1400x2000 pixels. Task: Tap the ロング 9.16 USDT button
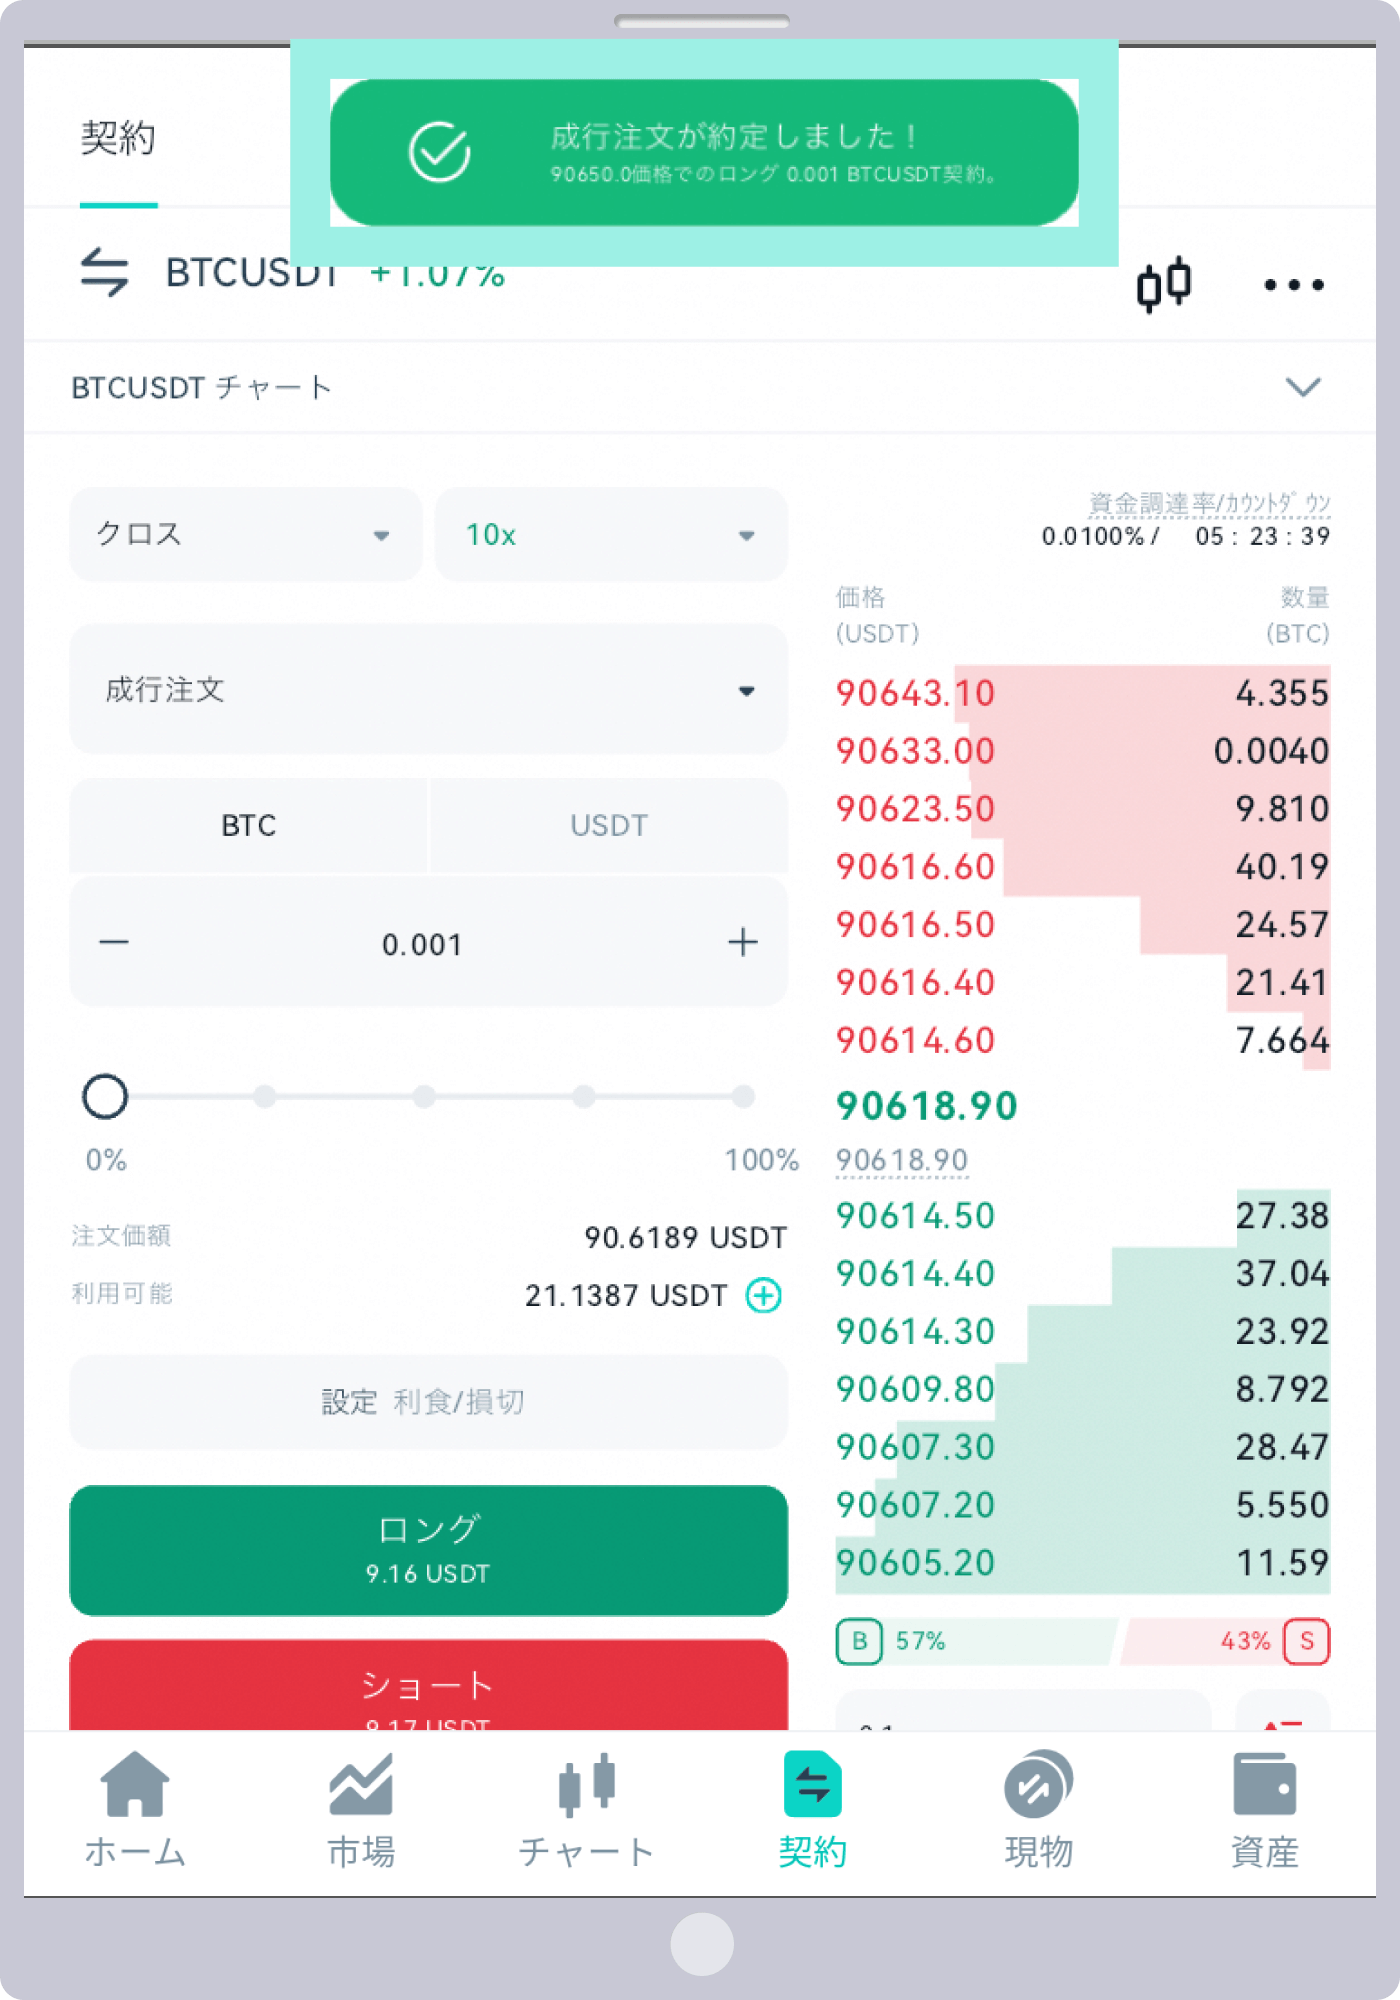pos(428,1550)
